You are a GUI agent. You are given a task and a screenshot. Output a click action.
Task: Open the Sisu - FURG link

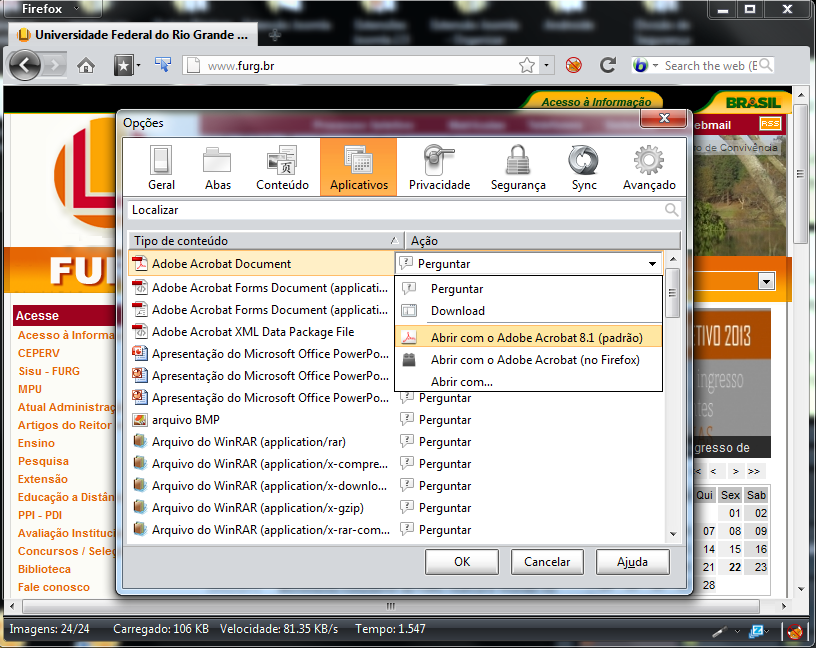(49, 371)
